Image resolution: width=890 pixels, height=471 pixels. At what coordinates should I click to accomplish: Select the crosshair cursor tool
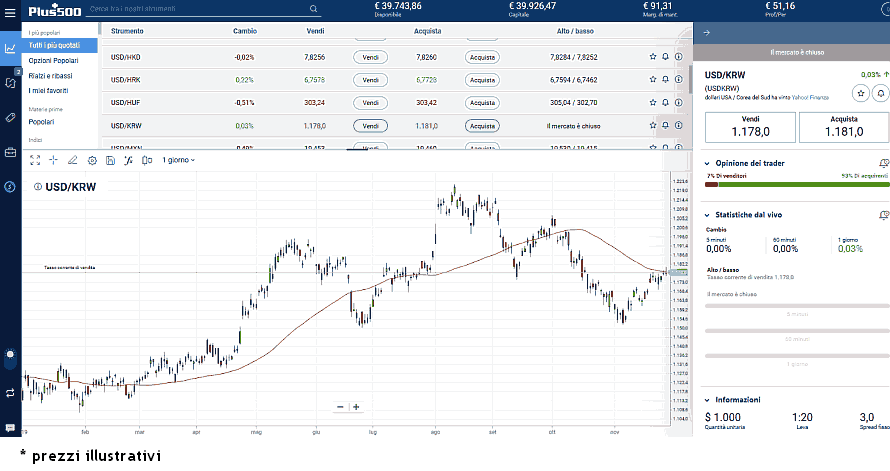pos(53,160)
